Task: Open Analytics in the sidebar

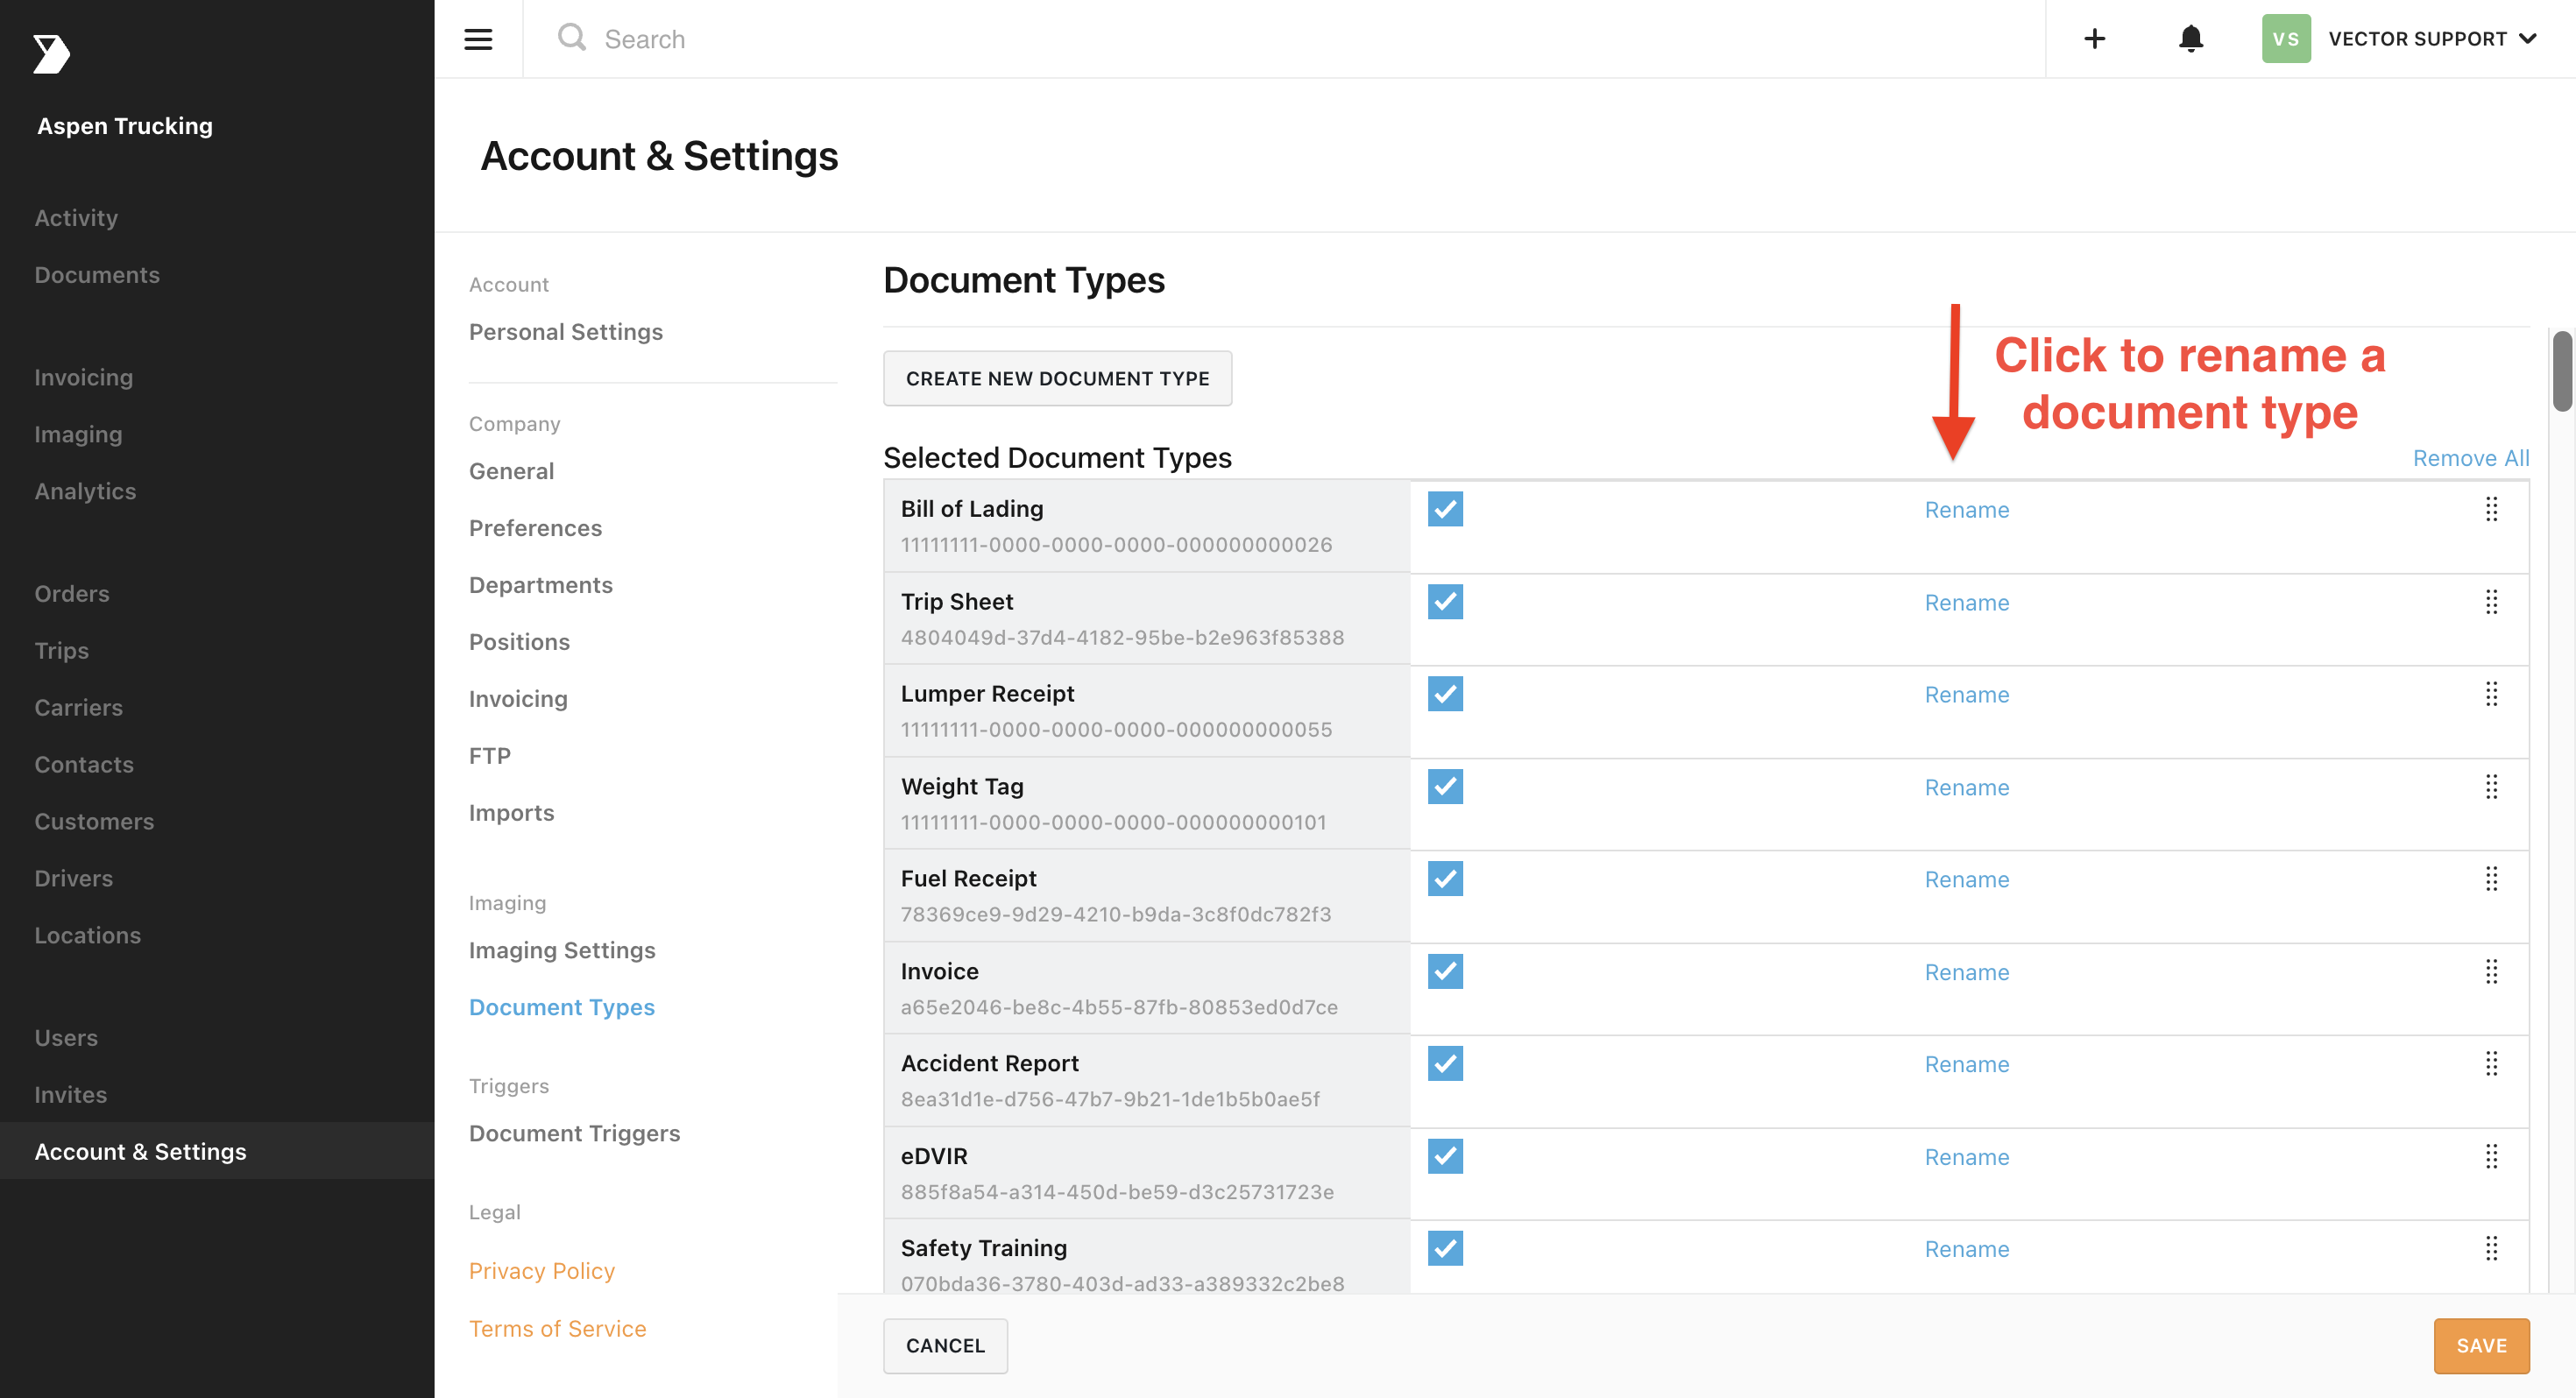Action: (x=85, y=492)
